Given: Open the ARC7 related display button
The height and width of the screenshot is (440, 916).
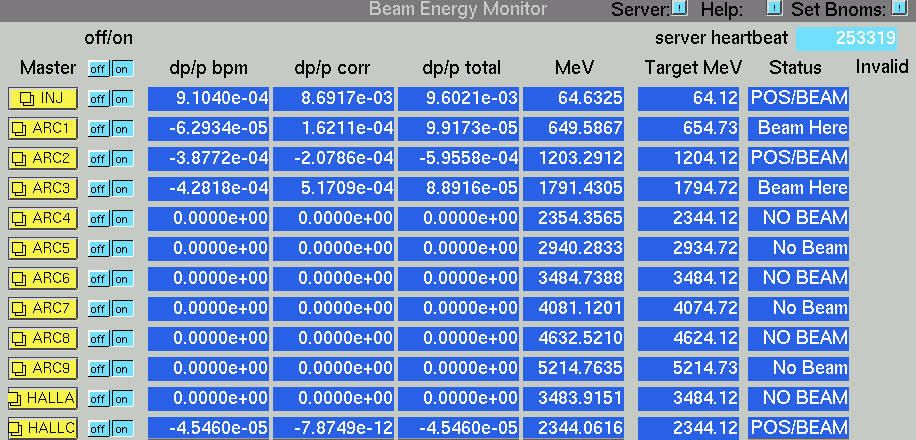Looking at the screenshot, I should tap(43, 309).
